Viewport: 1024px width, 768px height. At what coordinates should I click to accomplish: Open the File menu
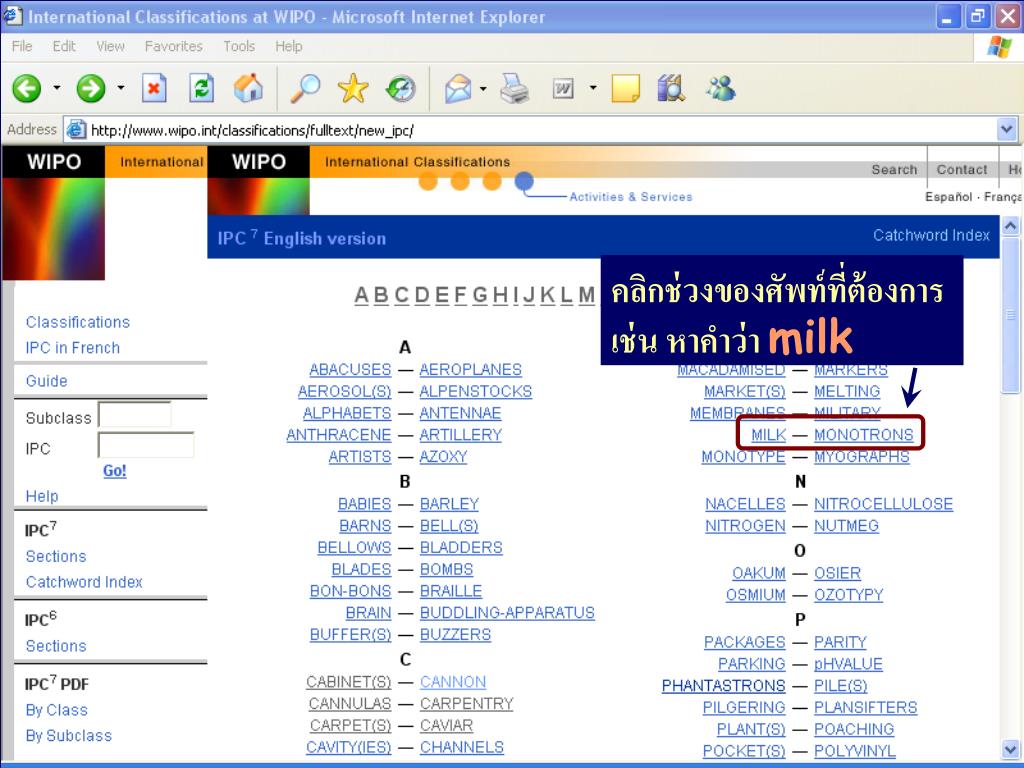22,46
